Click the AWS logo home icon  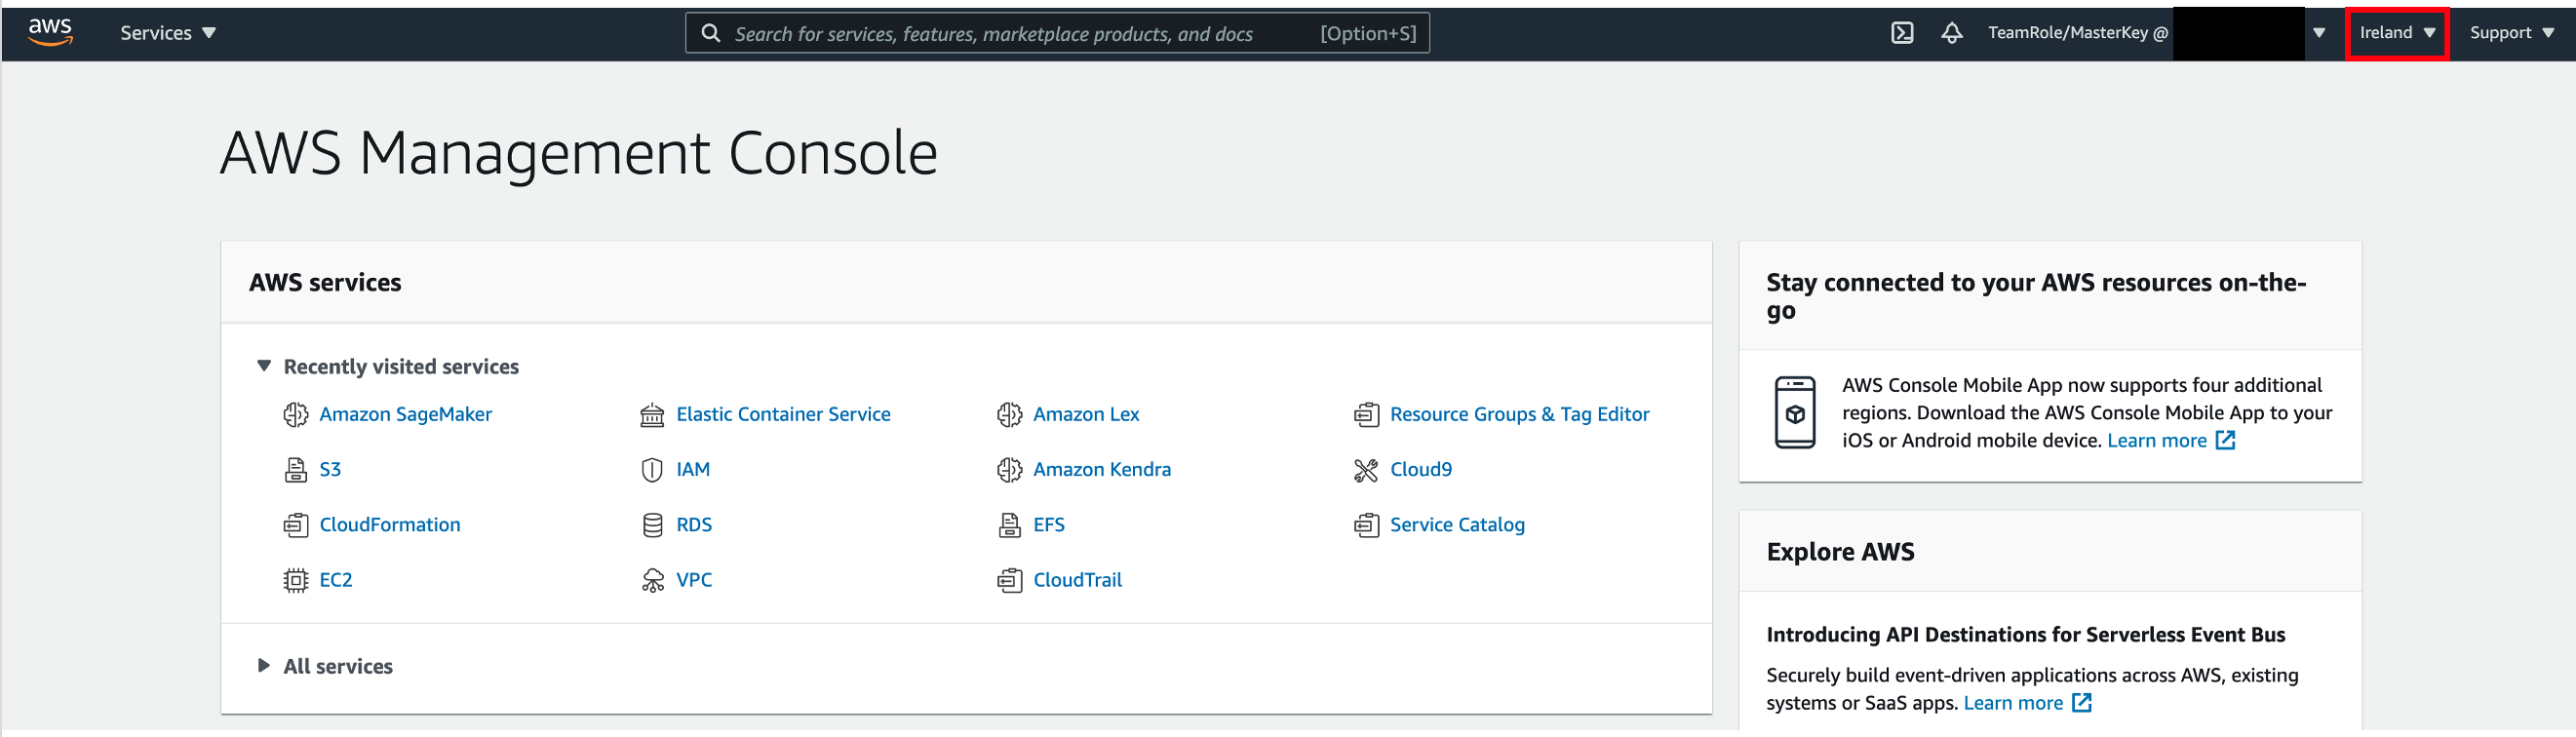coord(50,32)
